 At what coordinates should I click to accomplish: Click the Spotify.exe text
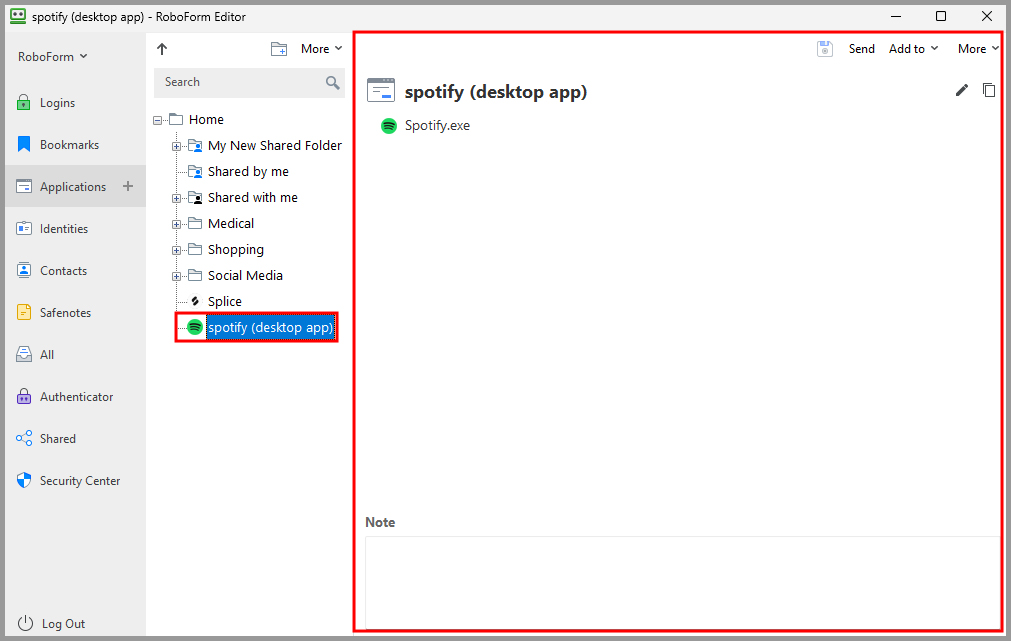coord(437,126)
